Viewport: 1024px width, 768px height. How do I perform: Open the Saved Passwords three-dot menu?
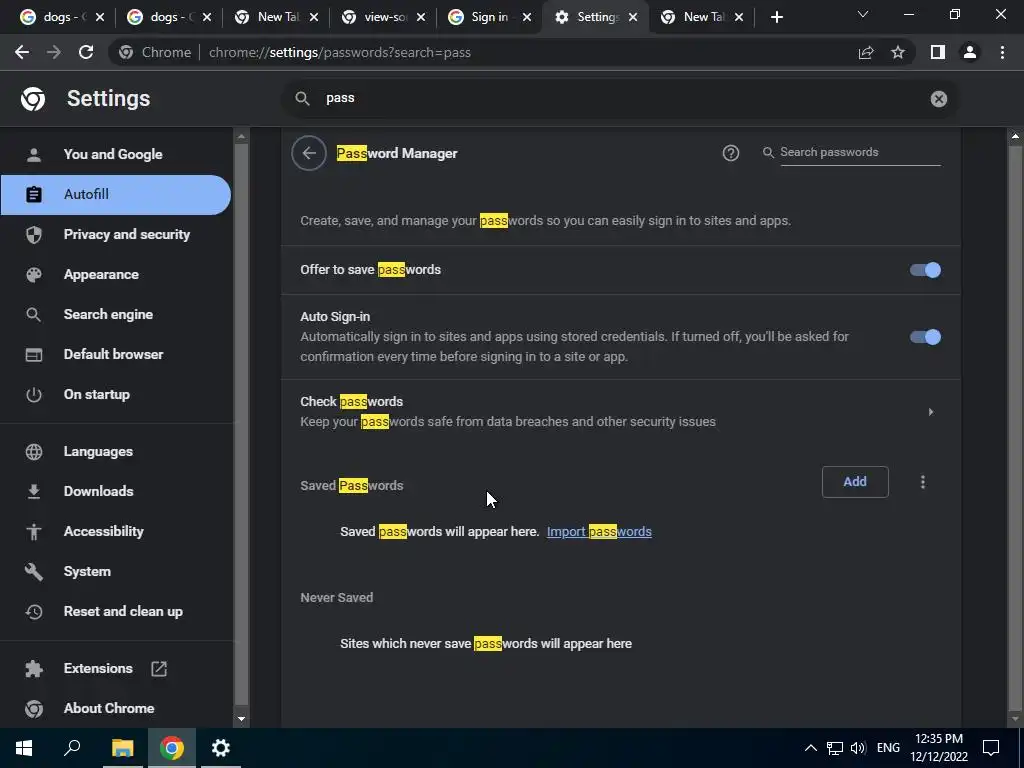pos(923,482)
